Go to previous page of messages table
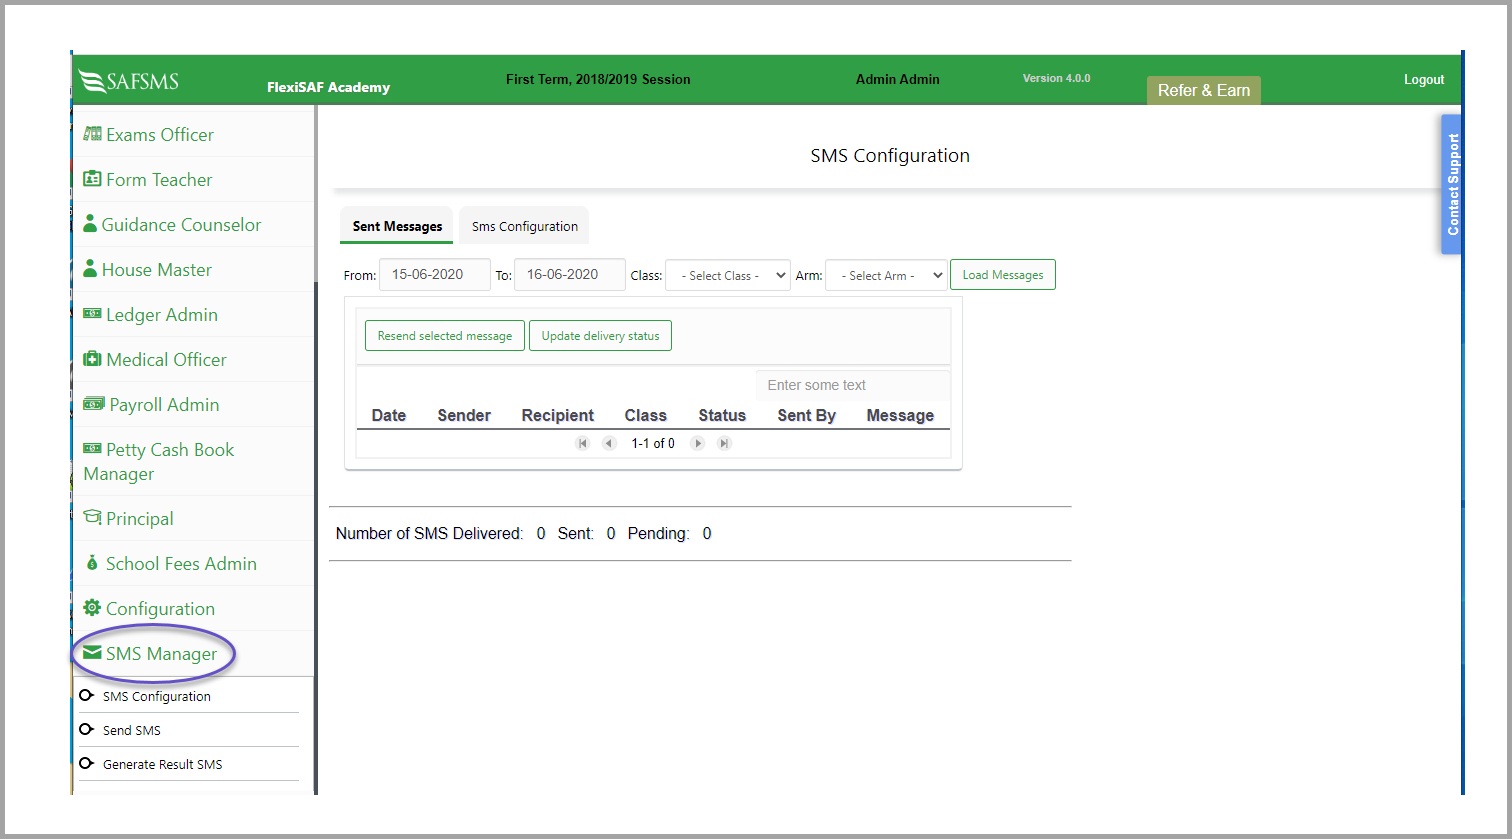Image resolution: width=1512 pixels, height=839 pixels. (609, 443)
